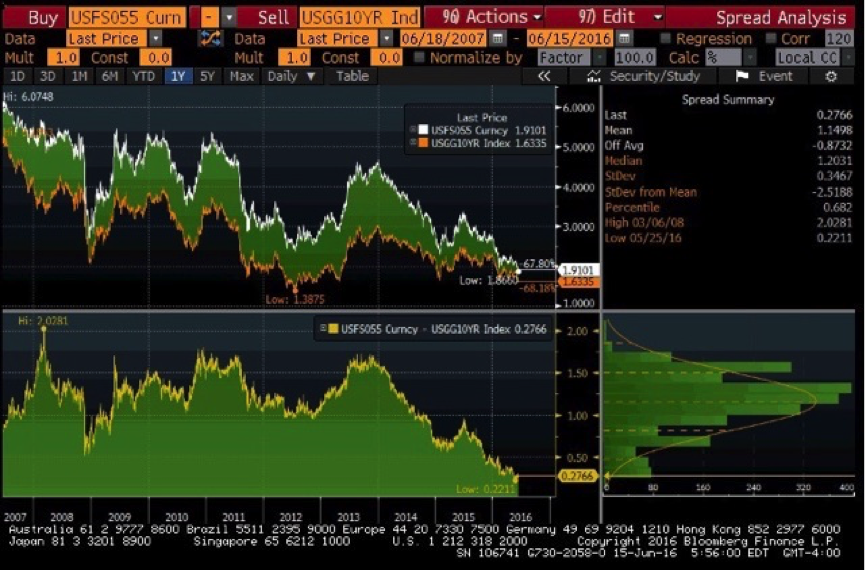Select the 1D range tab
865x570 pixels.
point(17,76)
